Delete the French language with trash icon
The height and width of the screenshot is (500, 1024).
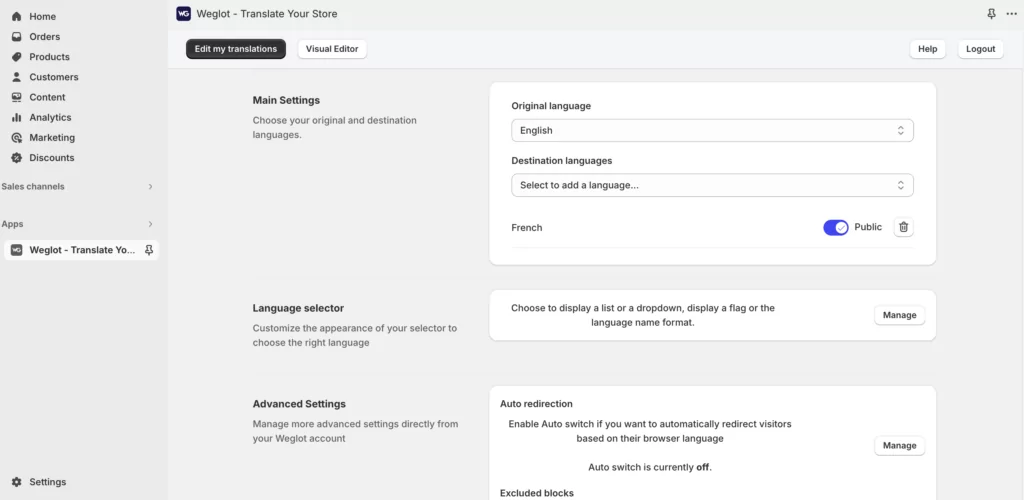[903, 227]
